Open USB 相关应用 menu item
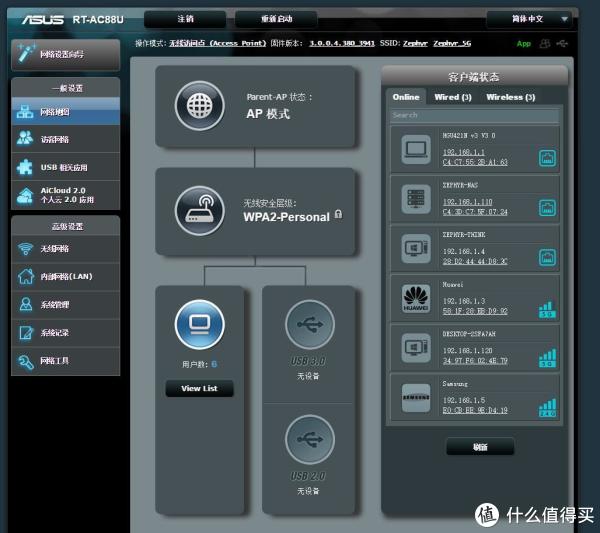The height and width of the screenshot is (533, 600). tap(65, 167)
